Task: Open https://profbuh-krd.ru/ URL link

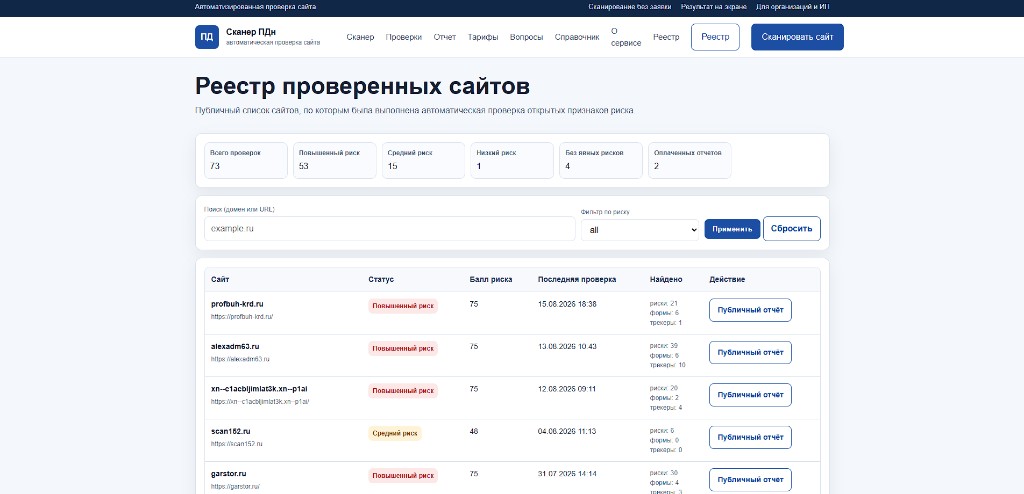Action: [x=242, y=317]
